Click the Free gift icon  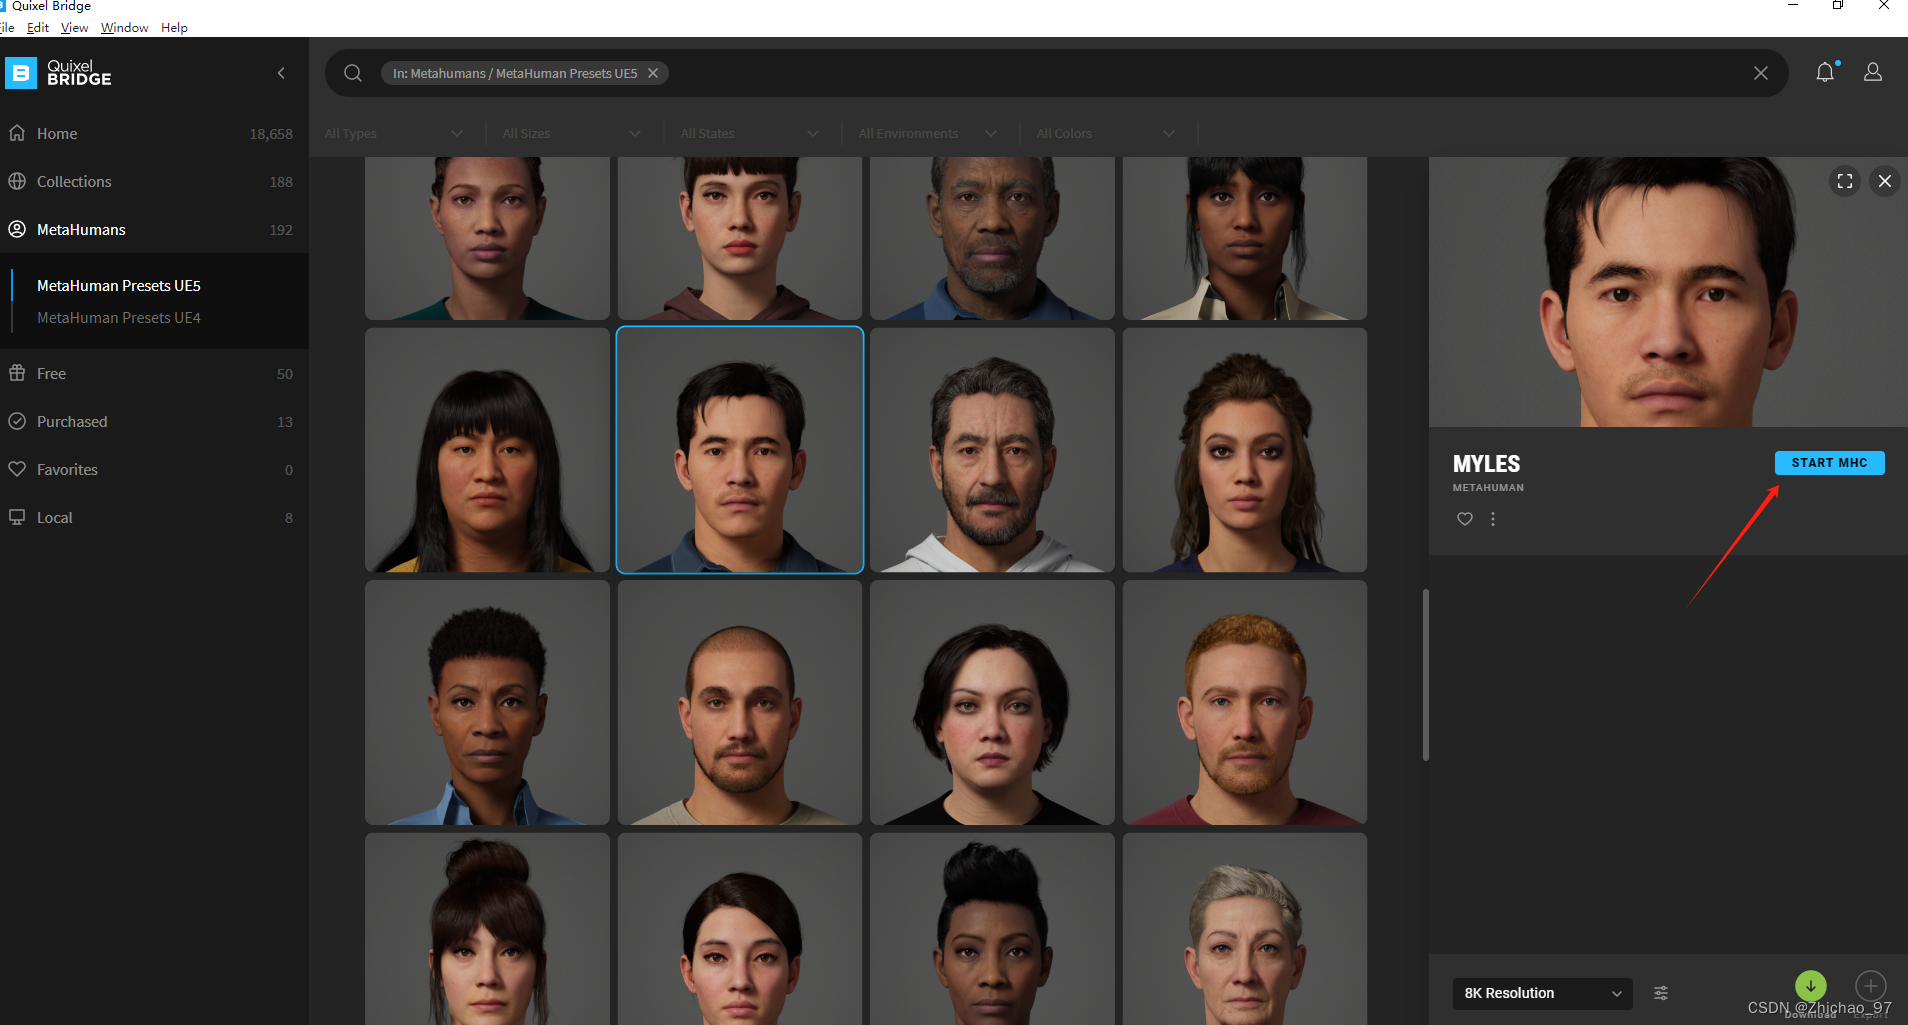coord(17,373)
